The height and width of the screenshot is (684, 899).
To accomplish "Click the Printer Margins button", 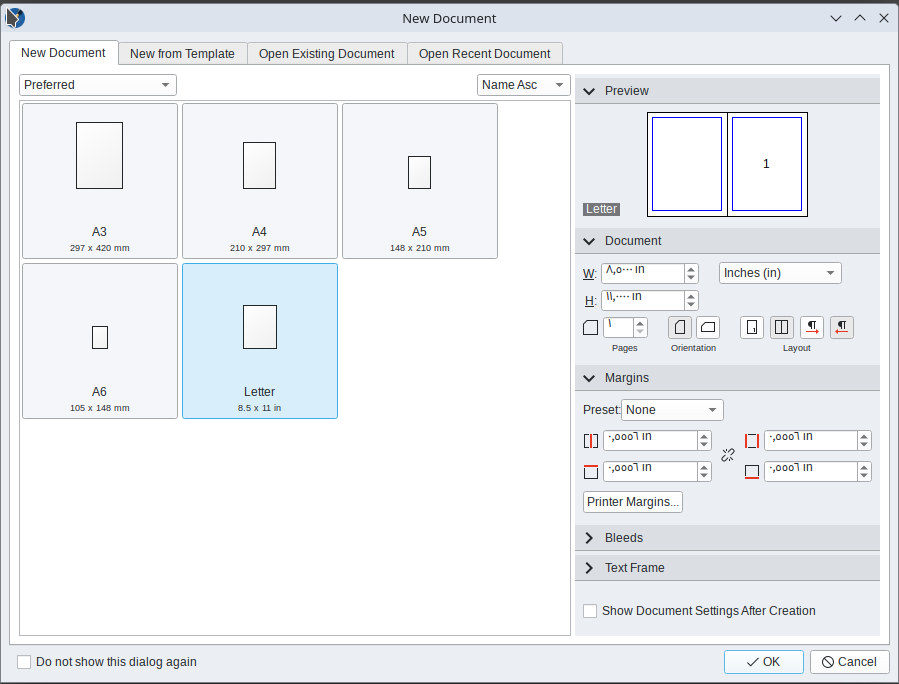I will [x=633, y=502].
